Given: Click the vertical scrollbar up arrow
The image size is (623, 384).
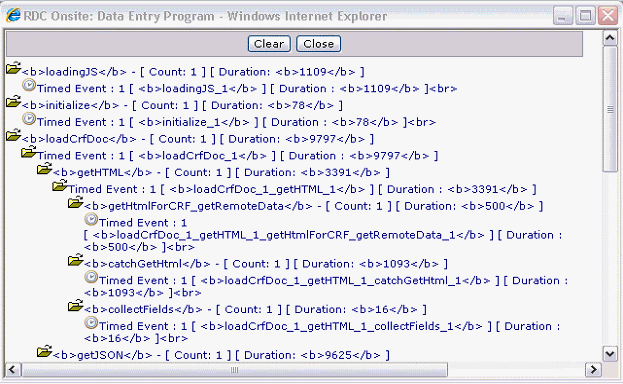Looking at the screenshot, I should coord(610,39).
